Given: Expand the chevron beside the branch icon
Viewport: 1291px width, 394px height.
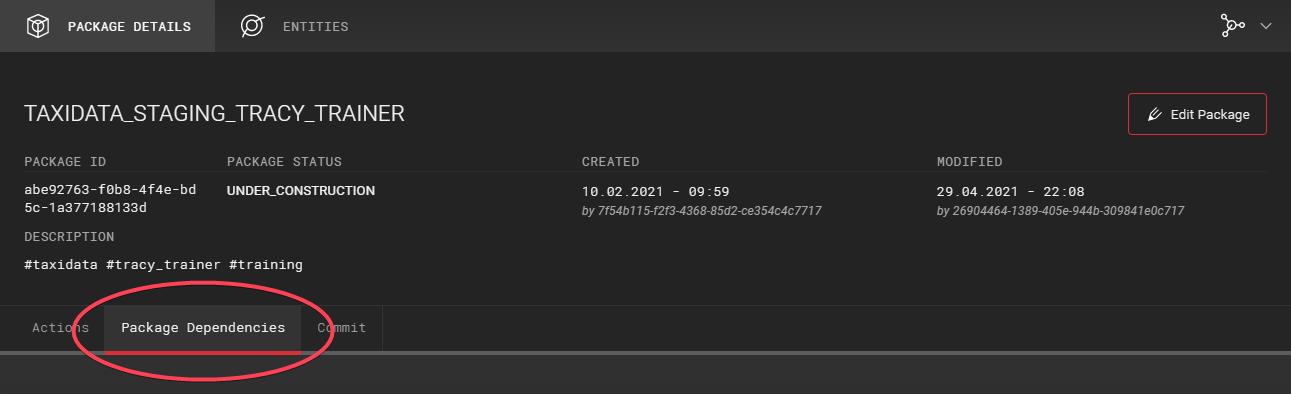Looking at the screenshot, I should (1265, 26).
